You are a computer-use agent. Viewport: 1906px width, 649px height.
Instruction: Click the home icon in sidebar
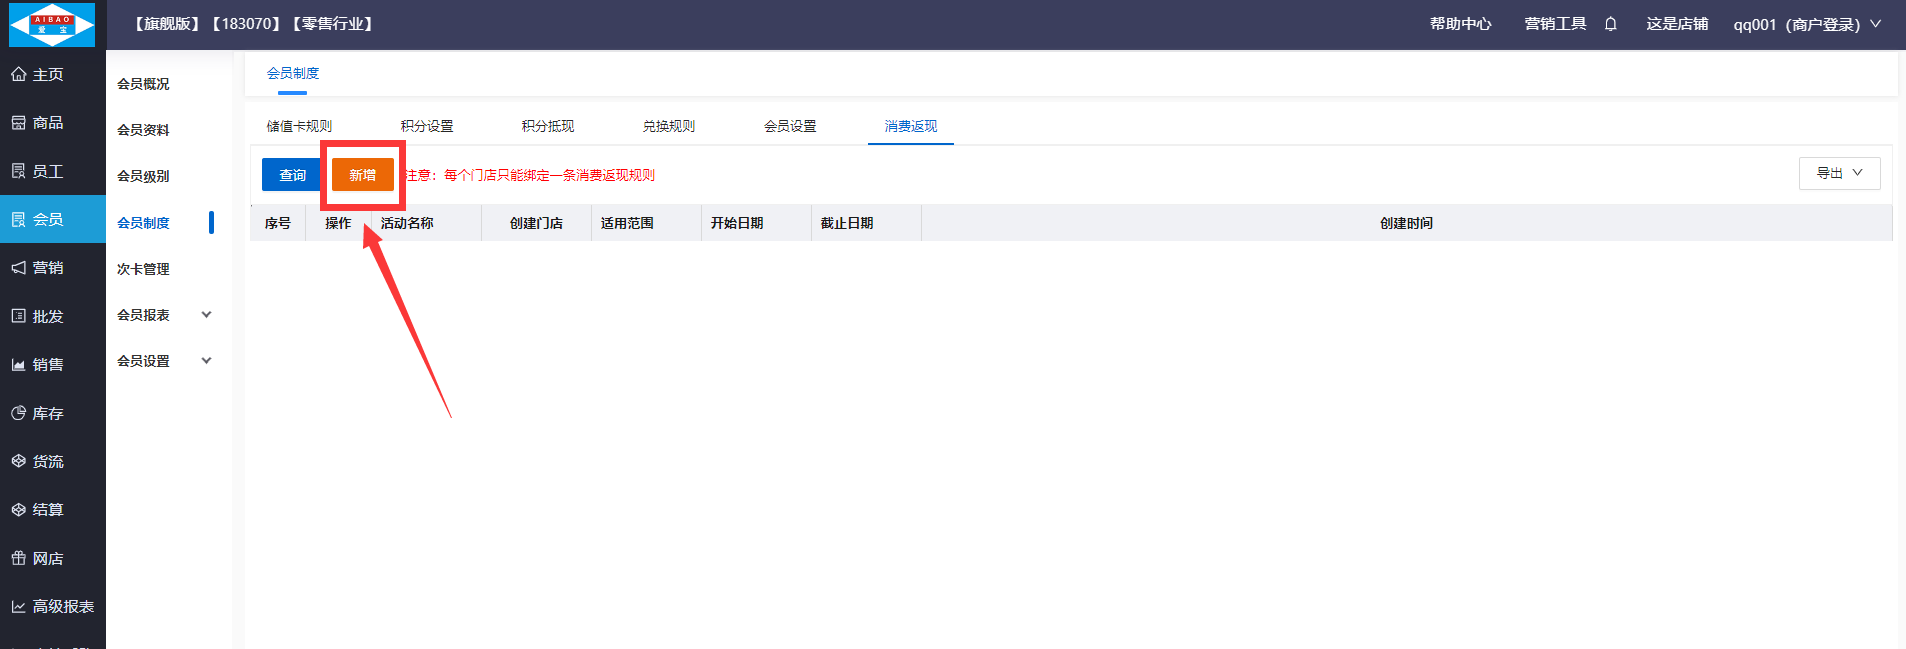click(18, 74)
